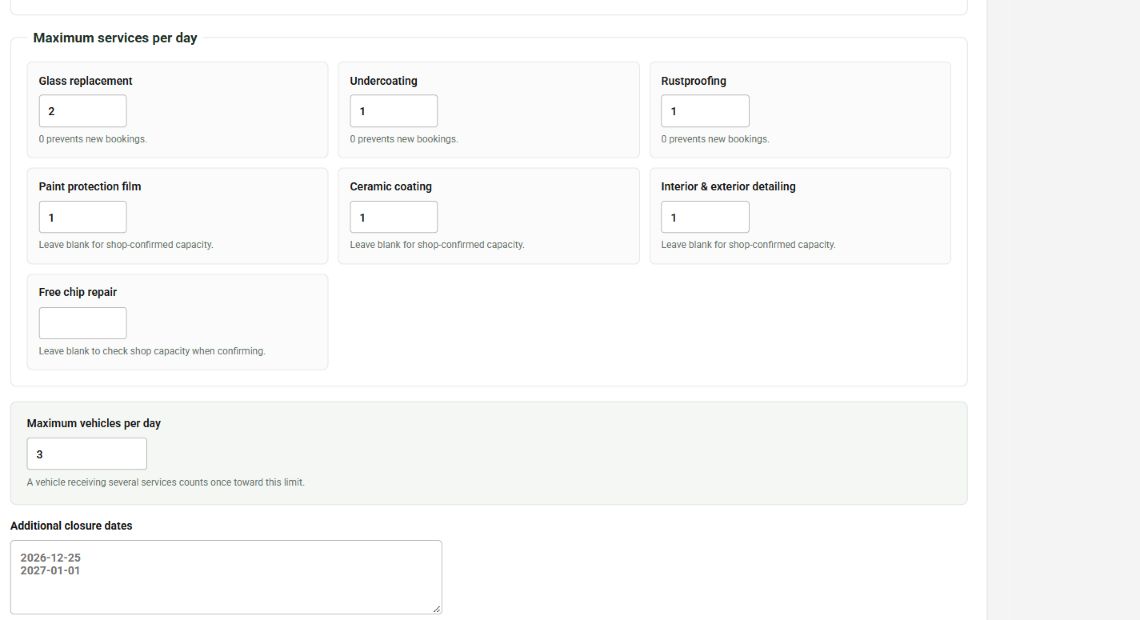This screenshot has width=1140, height=620.
Task: Select the Paint protection film capacity field
Action: (82, 217)
